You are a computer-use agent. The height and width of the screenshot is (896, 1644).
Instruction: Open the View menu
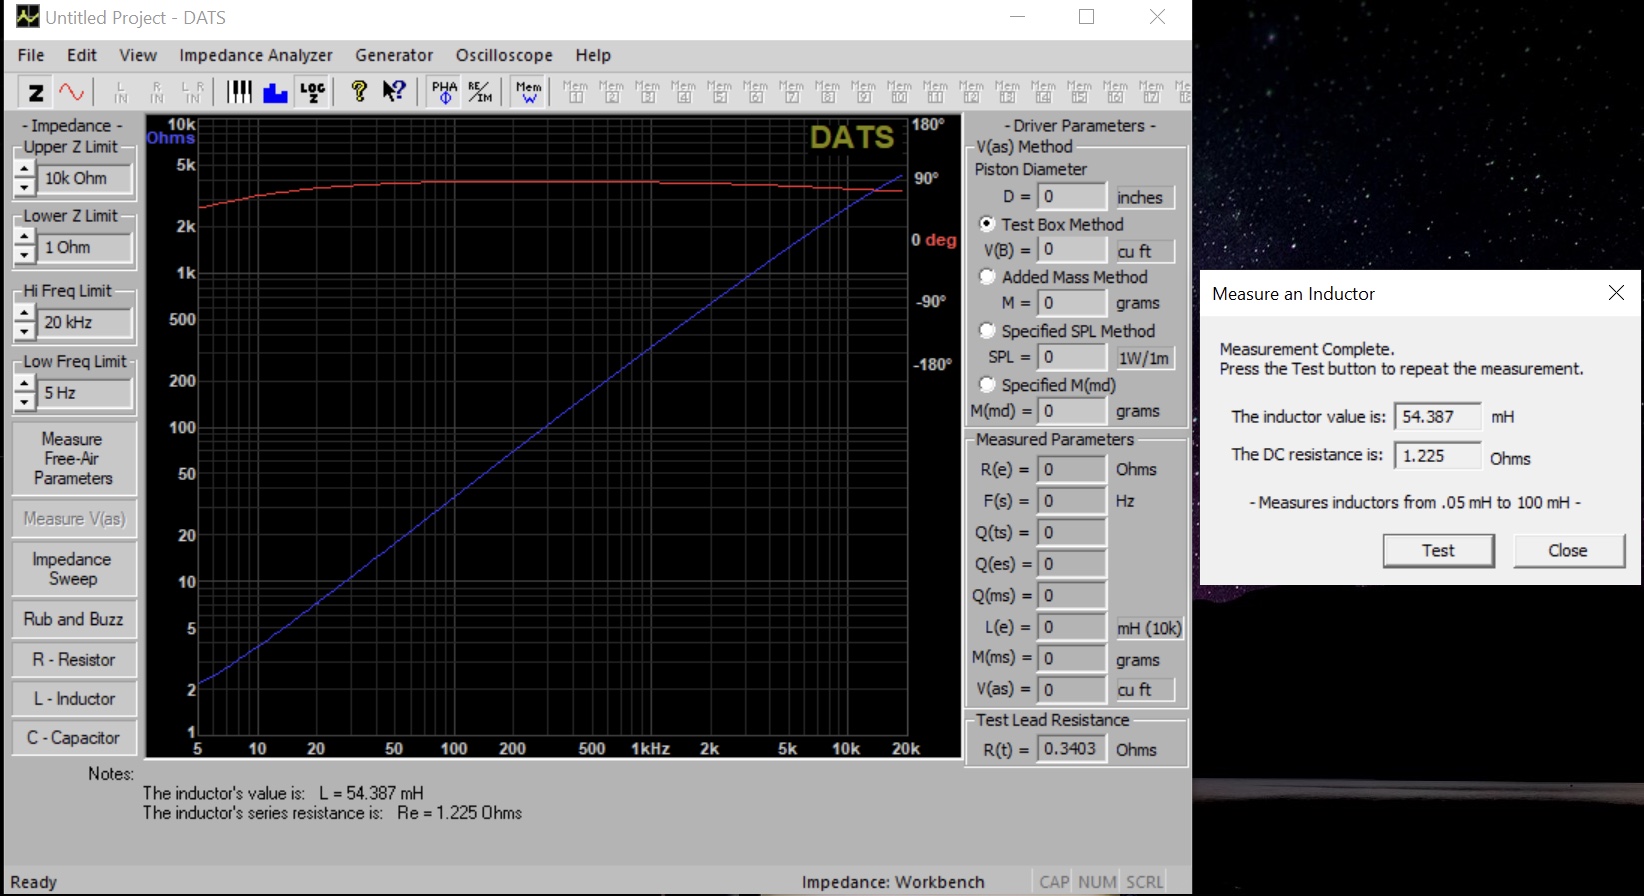point(138,55)
